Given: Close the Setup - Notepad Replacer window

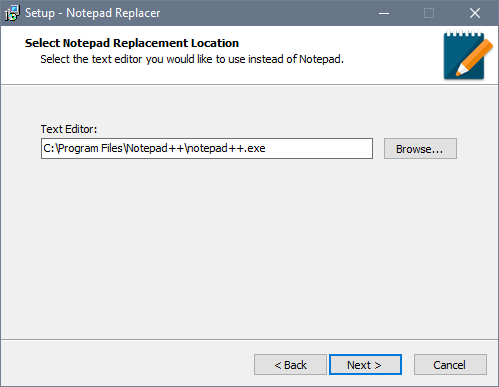Looking at the screenshot, I should [475, 13].
